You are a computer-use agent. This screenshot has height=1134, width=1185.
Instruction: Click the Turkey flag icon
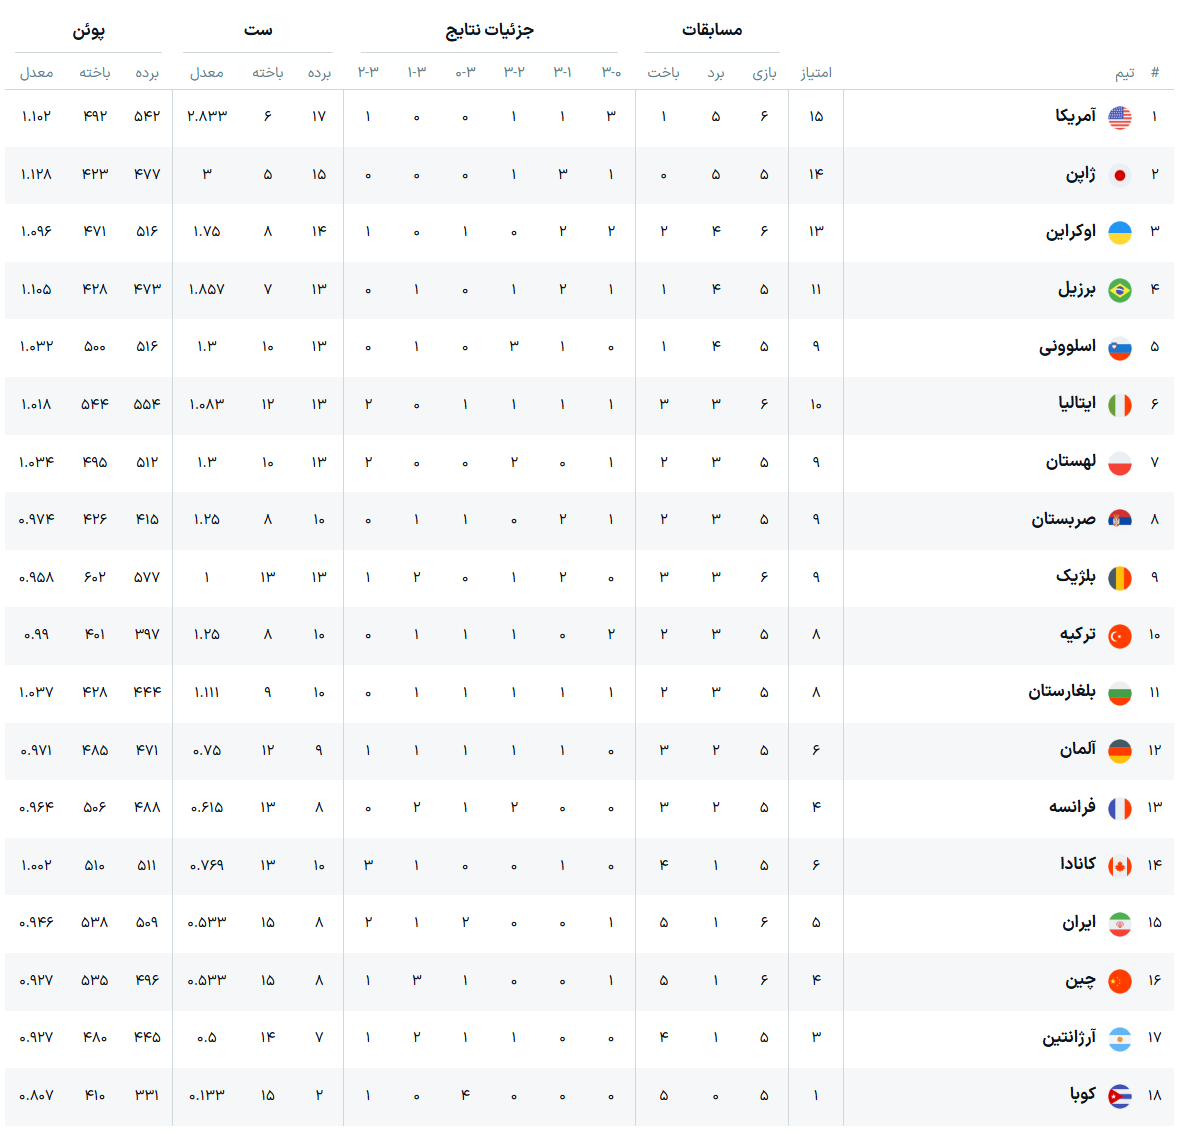(x=1119, y=635)
